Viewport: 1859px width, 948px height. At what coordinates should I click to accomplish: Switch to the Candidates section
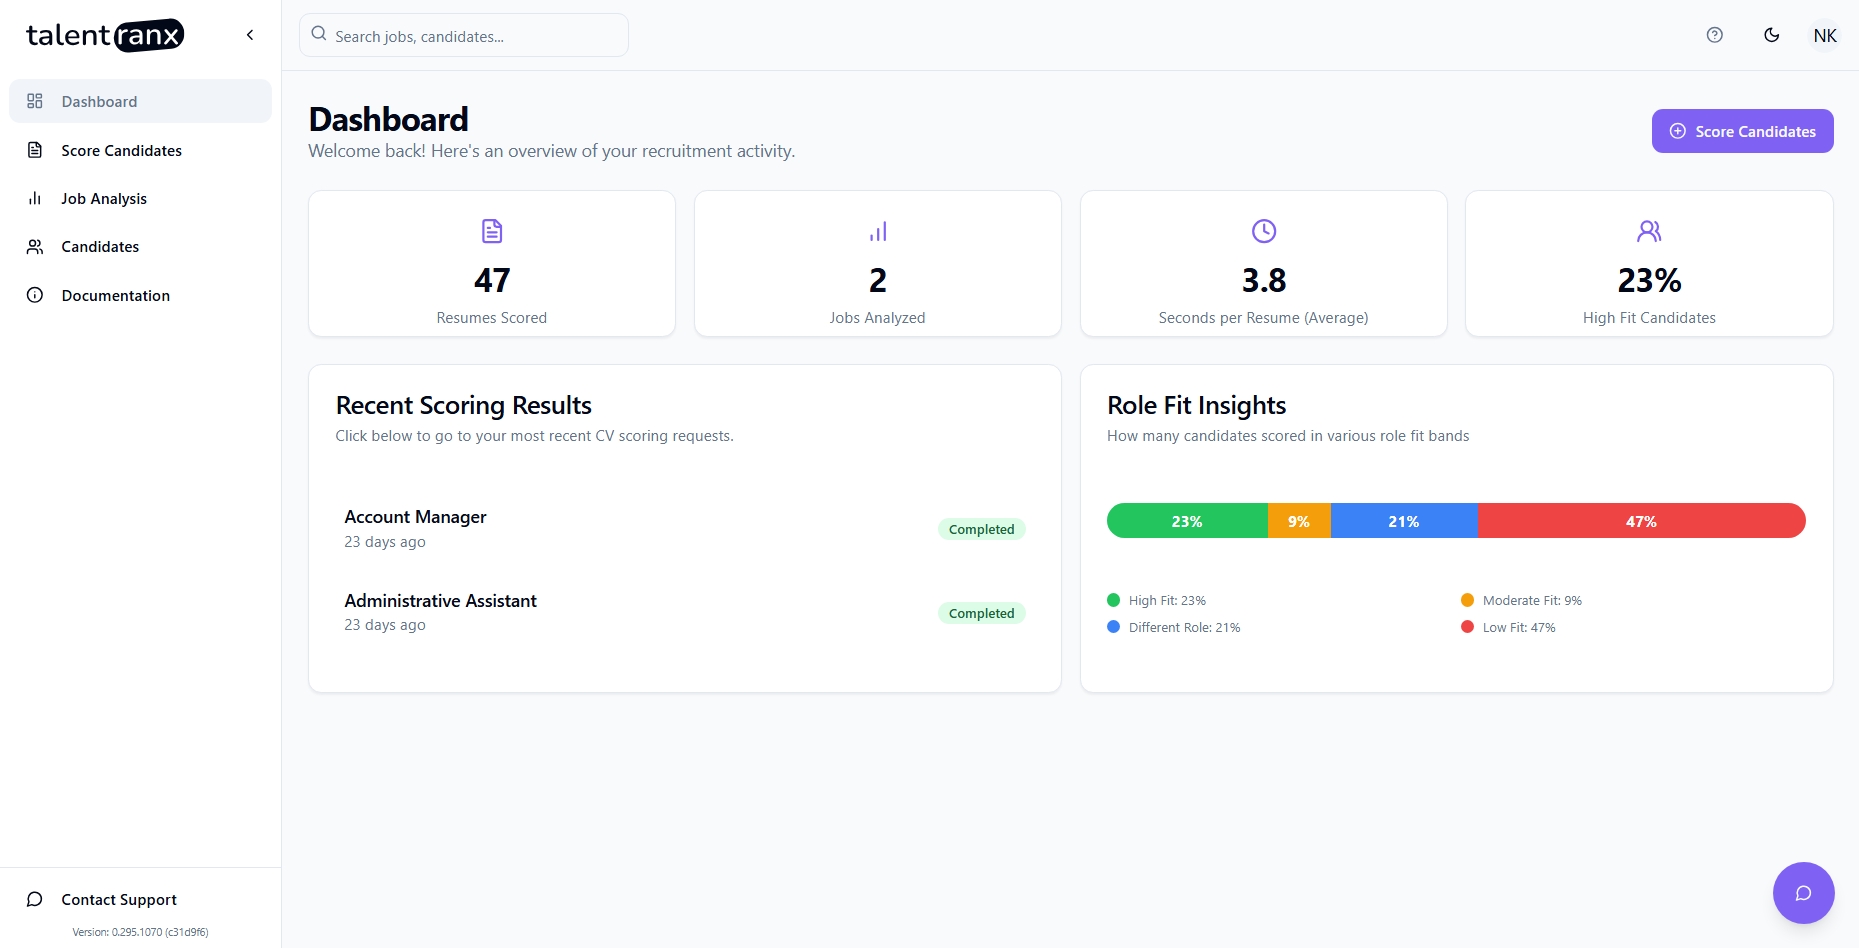100,246
